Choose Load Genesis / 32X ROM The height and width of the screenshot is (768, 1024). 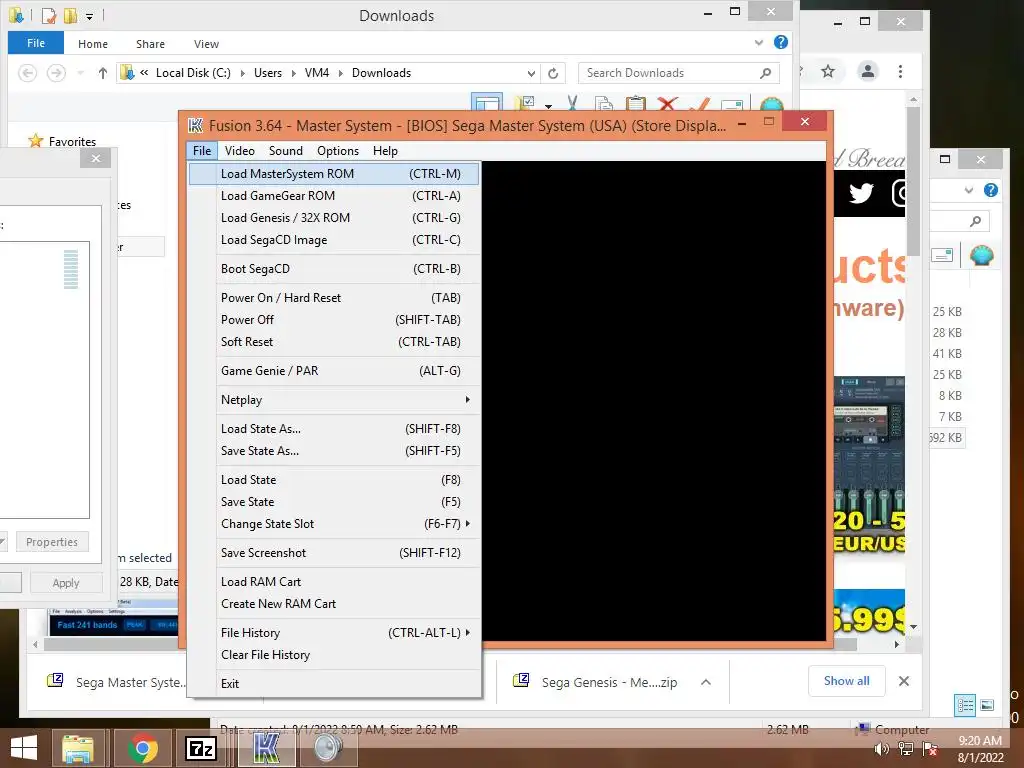pyautogui.click(x=334, y=218)
